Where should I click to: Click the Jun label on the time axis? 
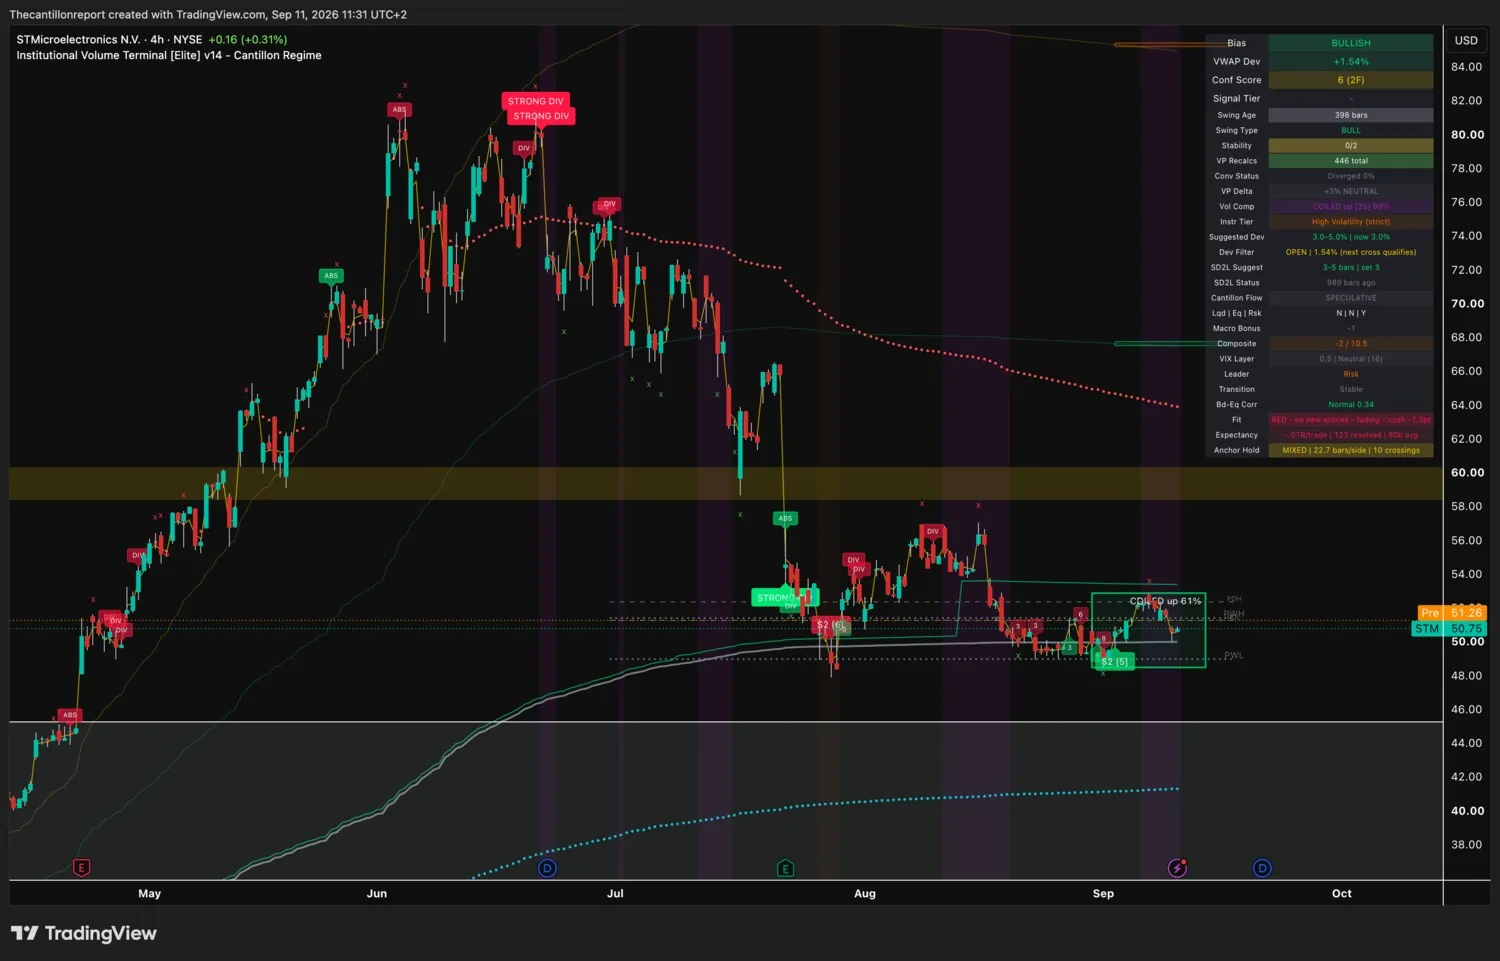(x=377, y=894)
